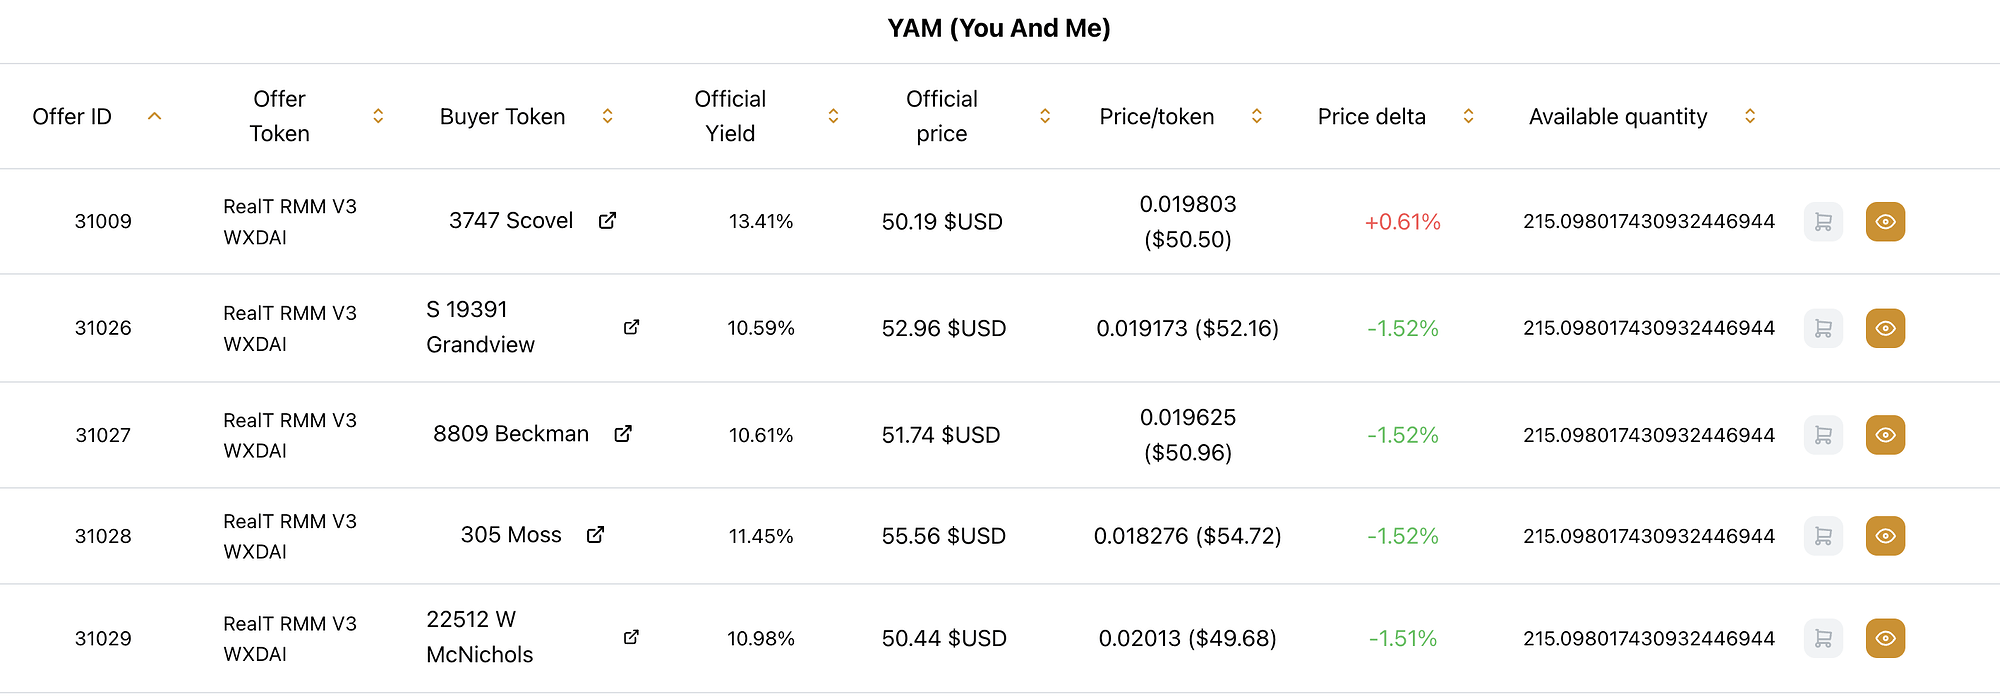Open the 305 Moss token name
2000x698 pixels.
(x=511, y=535)
